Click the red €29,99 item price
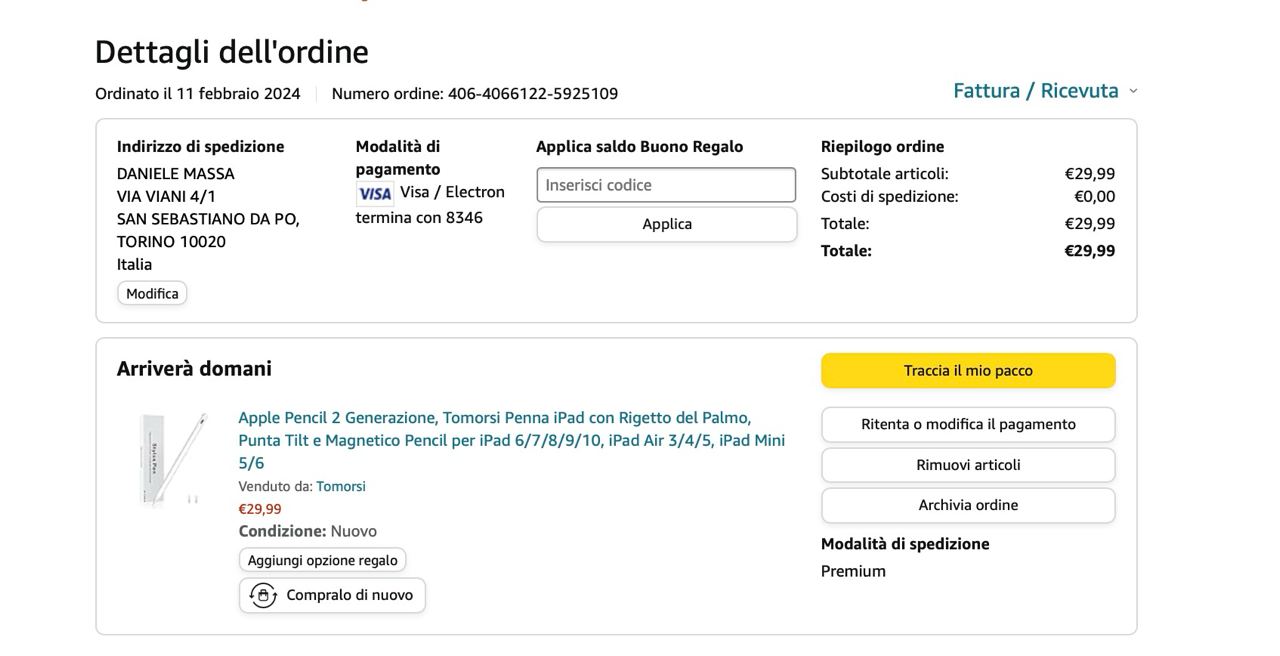Image resolution: width=1280 pixels, height=656 pixels. [260, 509]
